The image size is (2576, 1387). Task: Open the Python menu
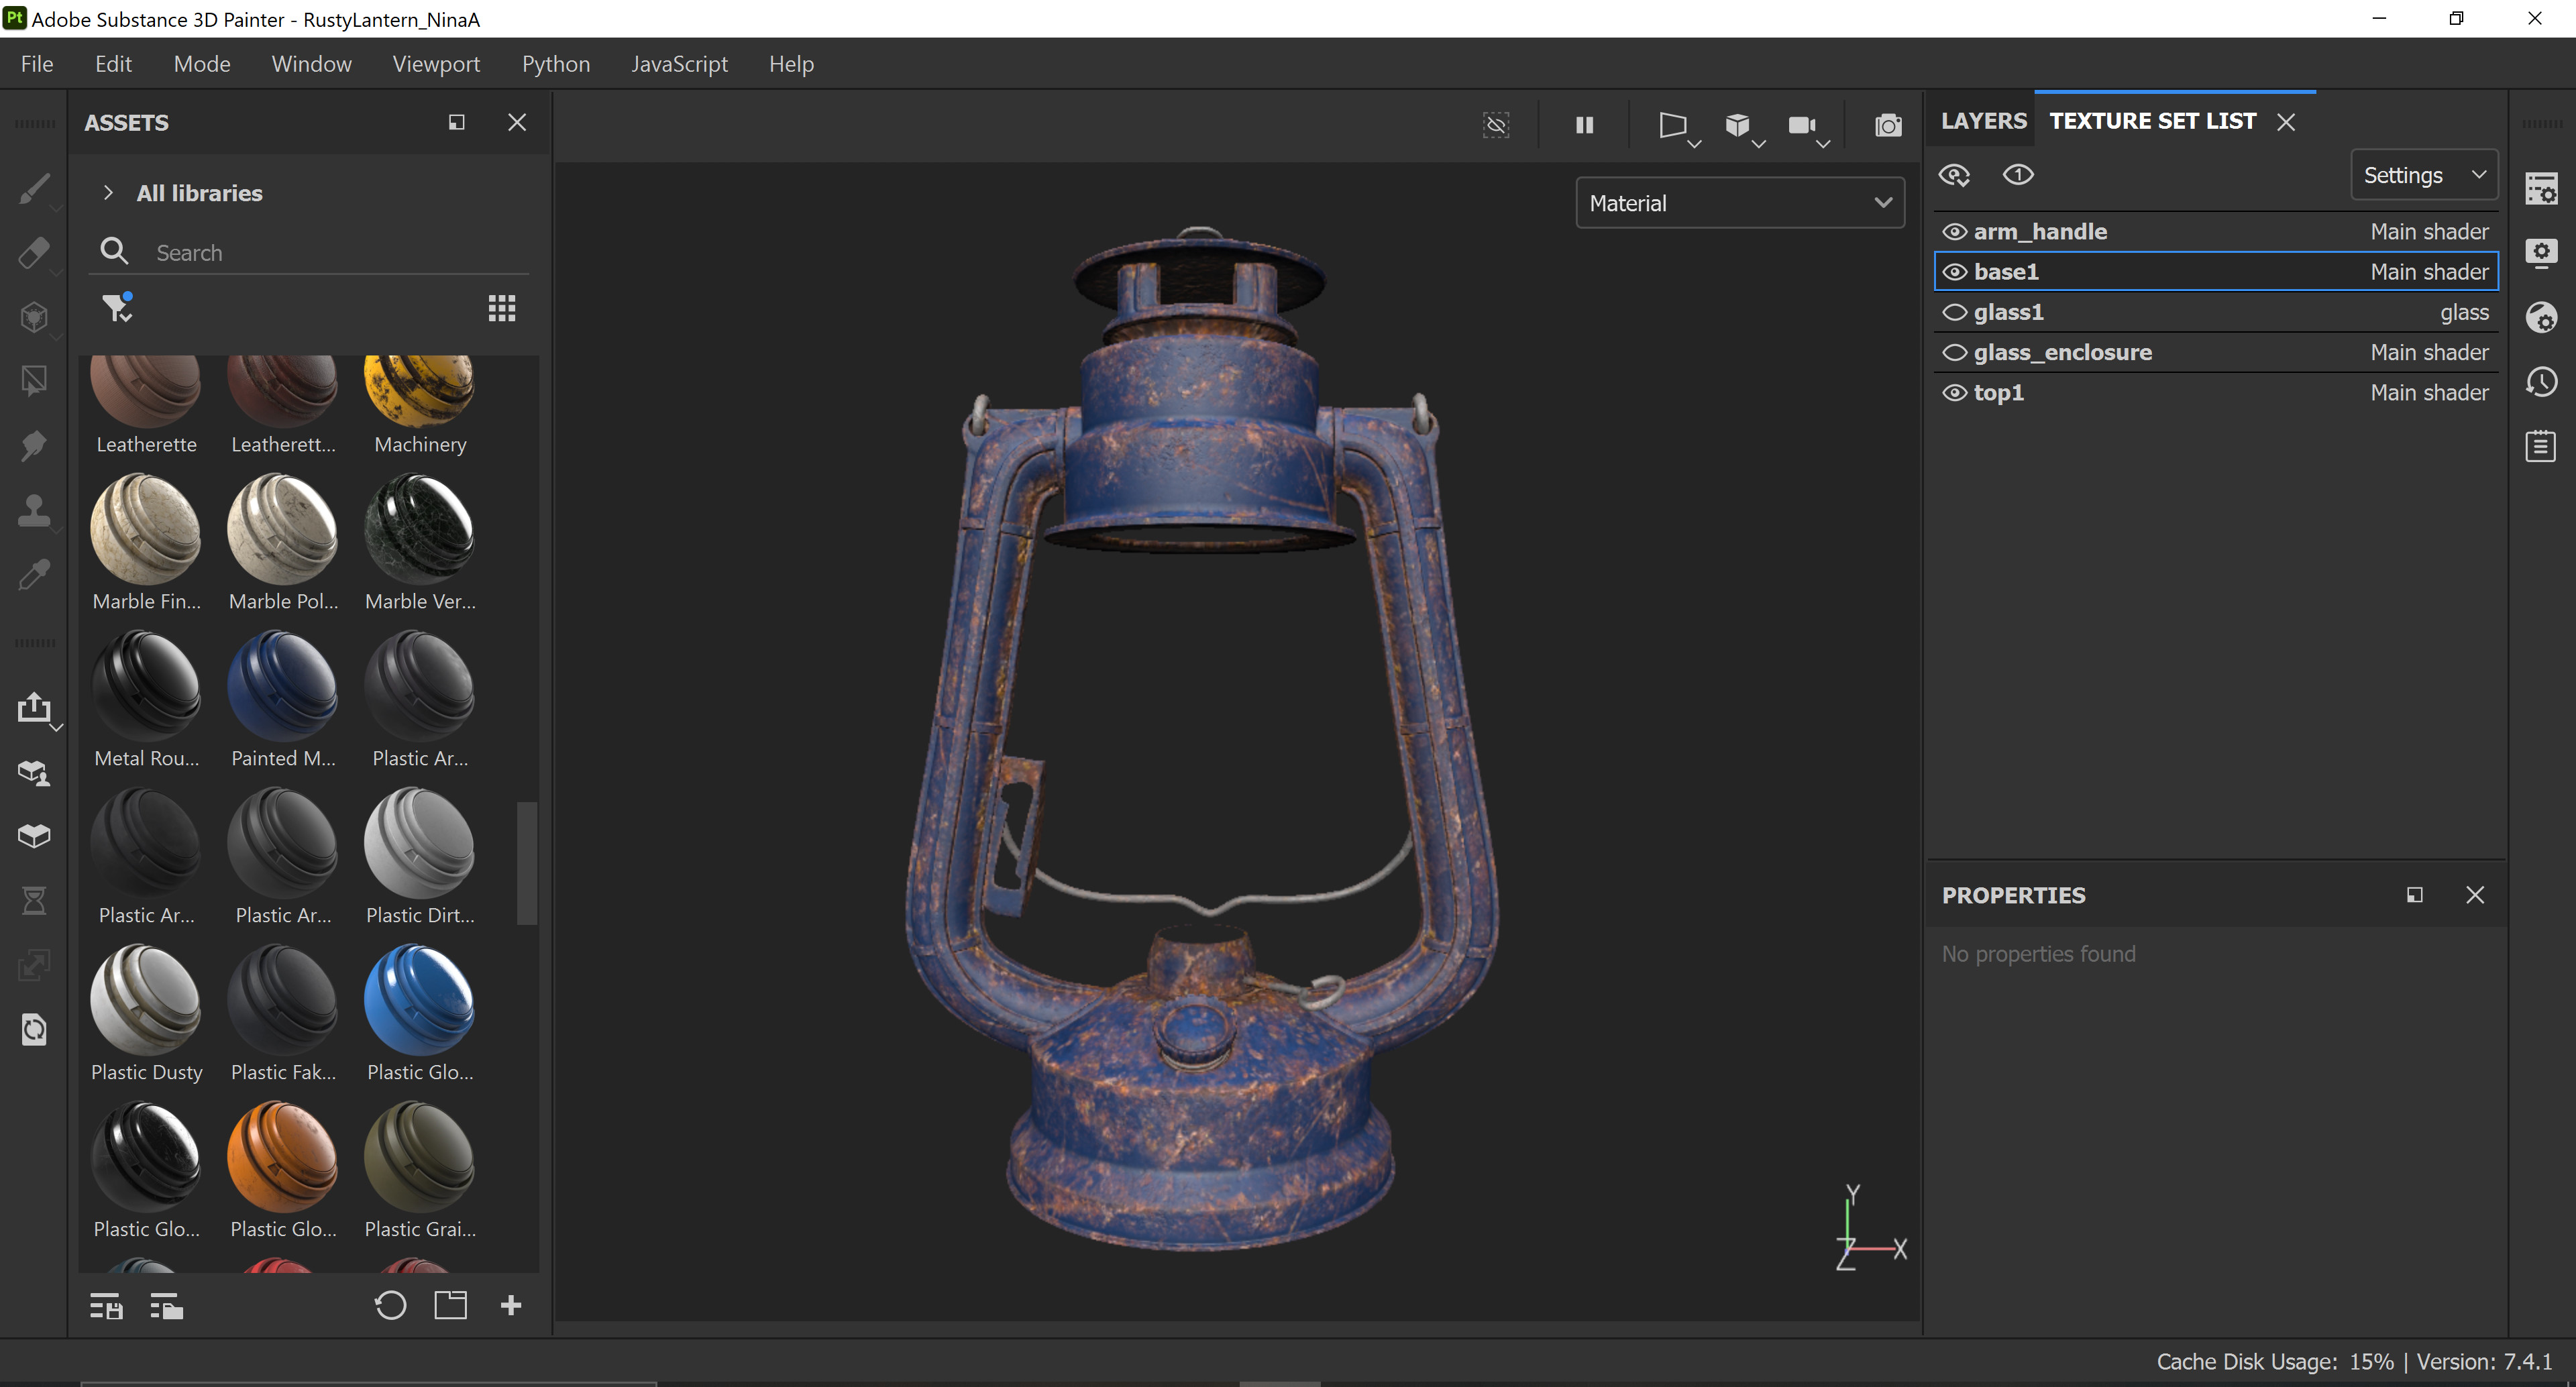click(x=556, y=64)
